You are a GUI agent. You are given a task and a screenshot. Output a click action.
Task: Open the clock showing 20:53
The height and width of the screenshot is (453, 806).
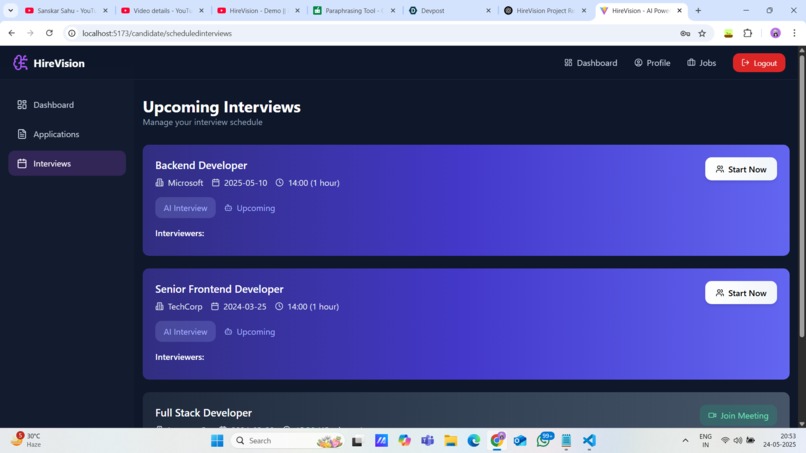click(x=779, y=440)
